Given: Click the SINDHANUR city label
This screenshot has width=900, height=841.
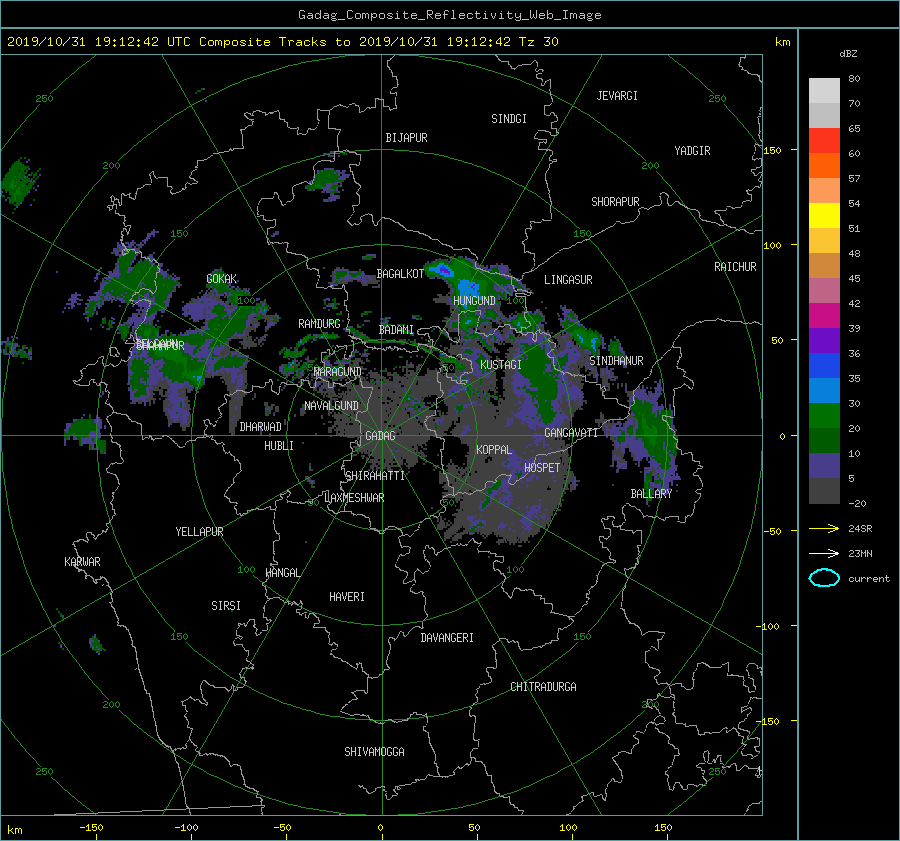Looking at the screenshot, I should coord(616,361).
